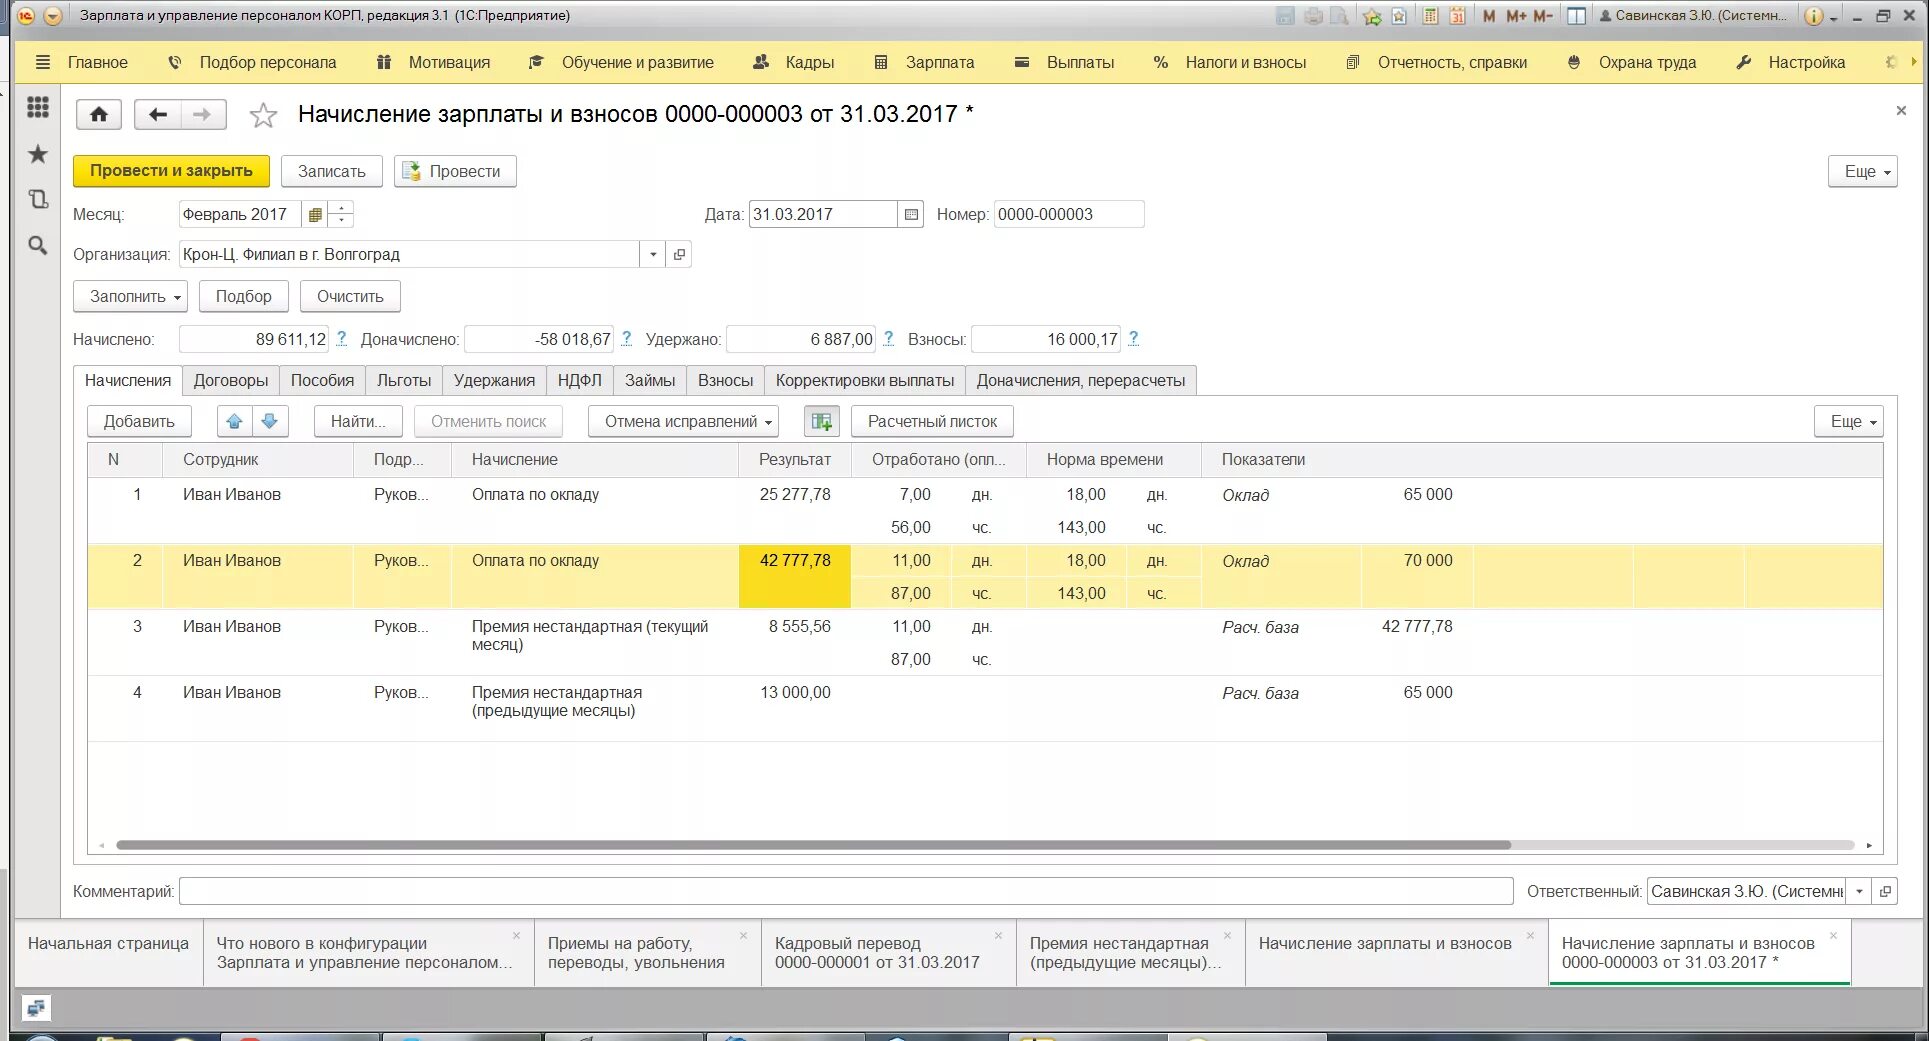Close the Премия нестандартная window tab
1929x1041 pixels.
coord(1227,936)
